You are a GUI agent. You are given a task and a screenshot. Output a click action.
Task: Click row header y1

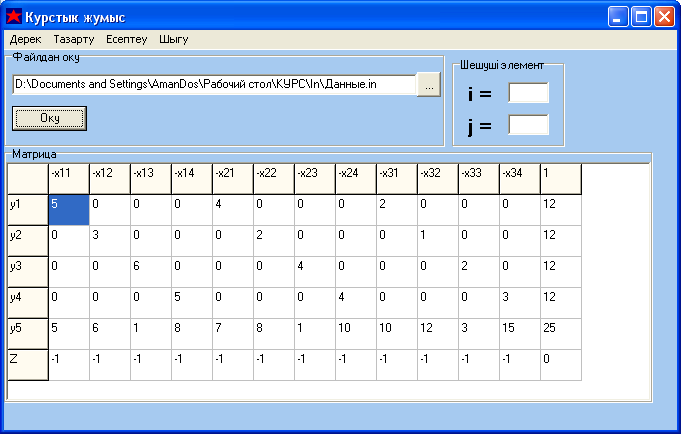click(x=28, y=210)
